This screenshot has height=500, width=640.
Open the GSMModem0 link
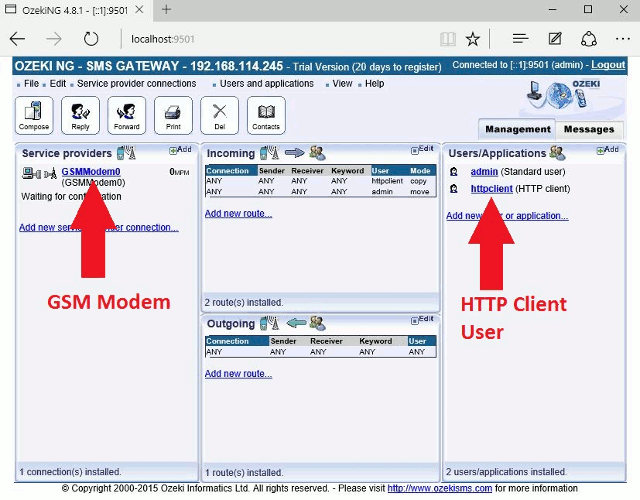coord(91,172)
